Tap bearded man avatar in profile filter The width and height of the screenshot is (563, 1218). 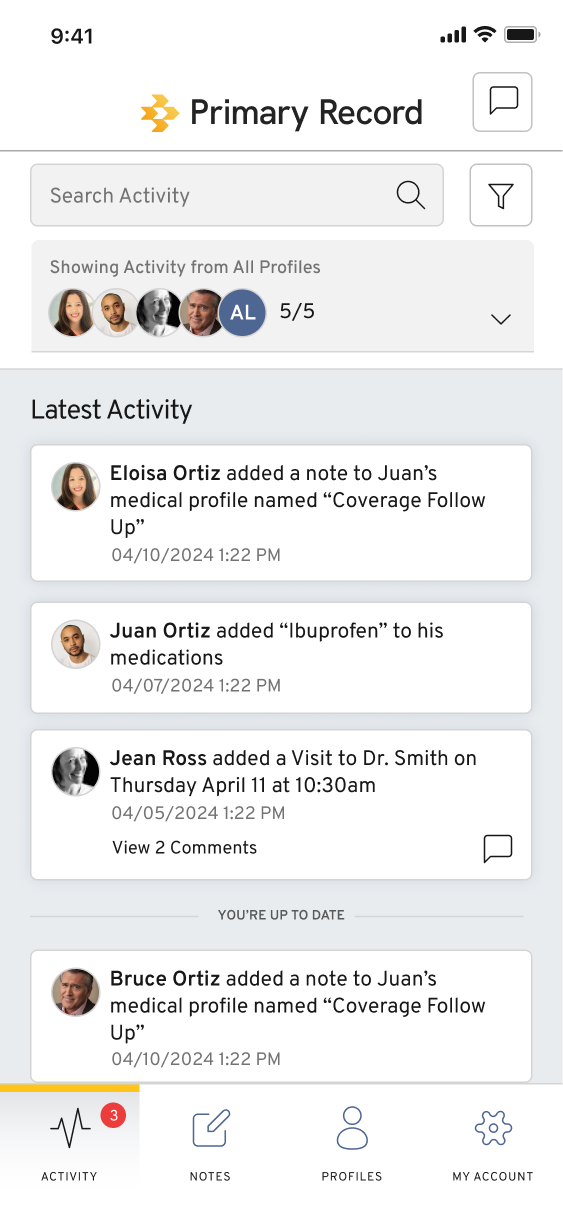(116, 313)
